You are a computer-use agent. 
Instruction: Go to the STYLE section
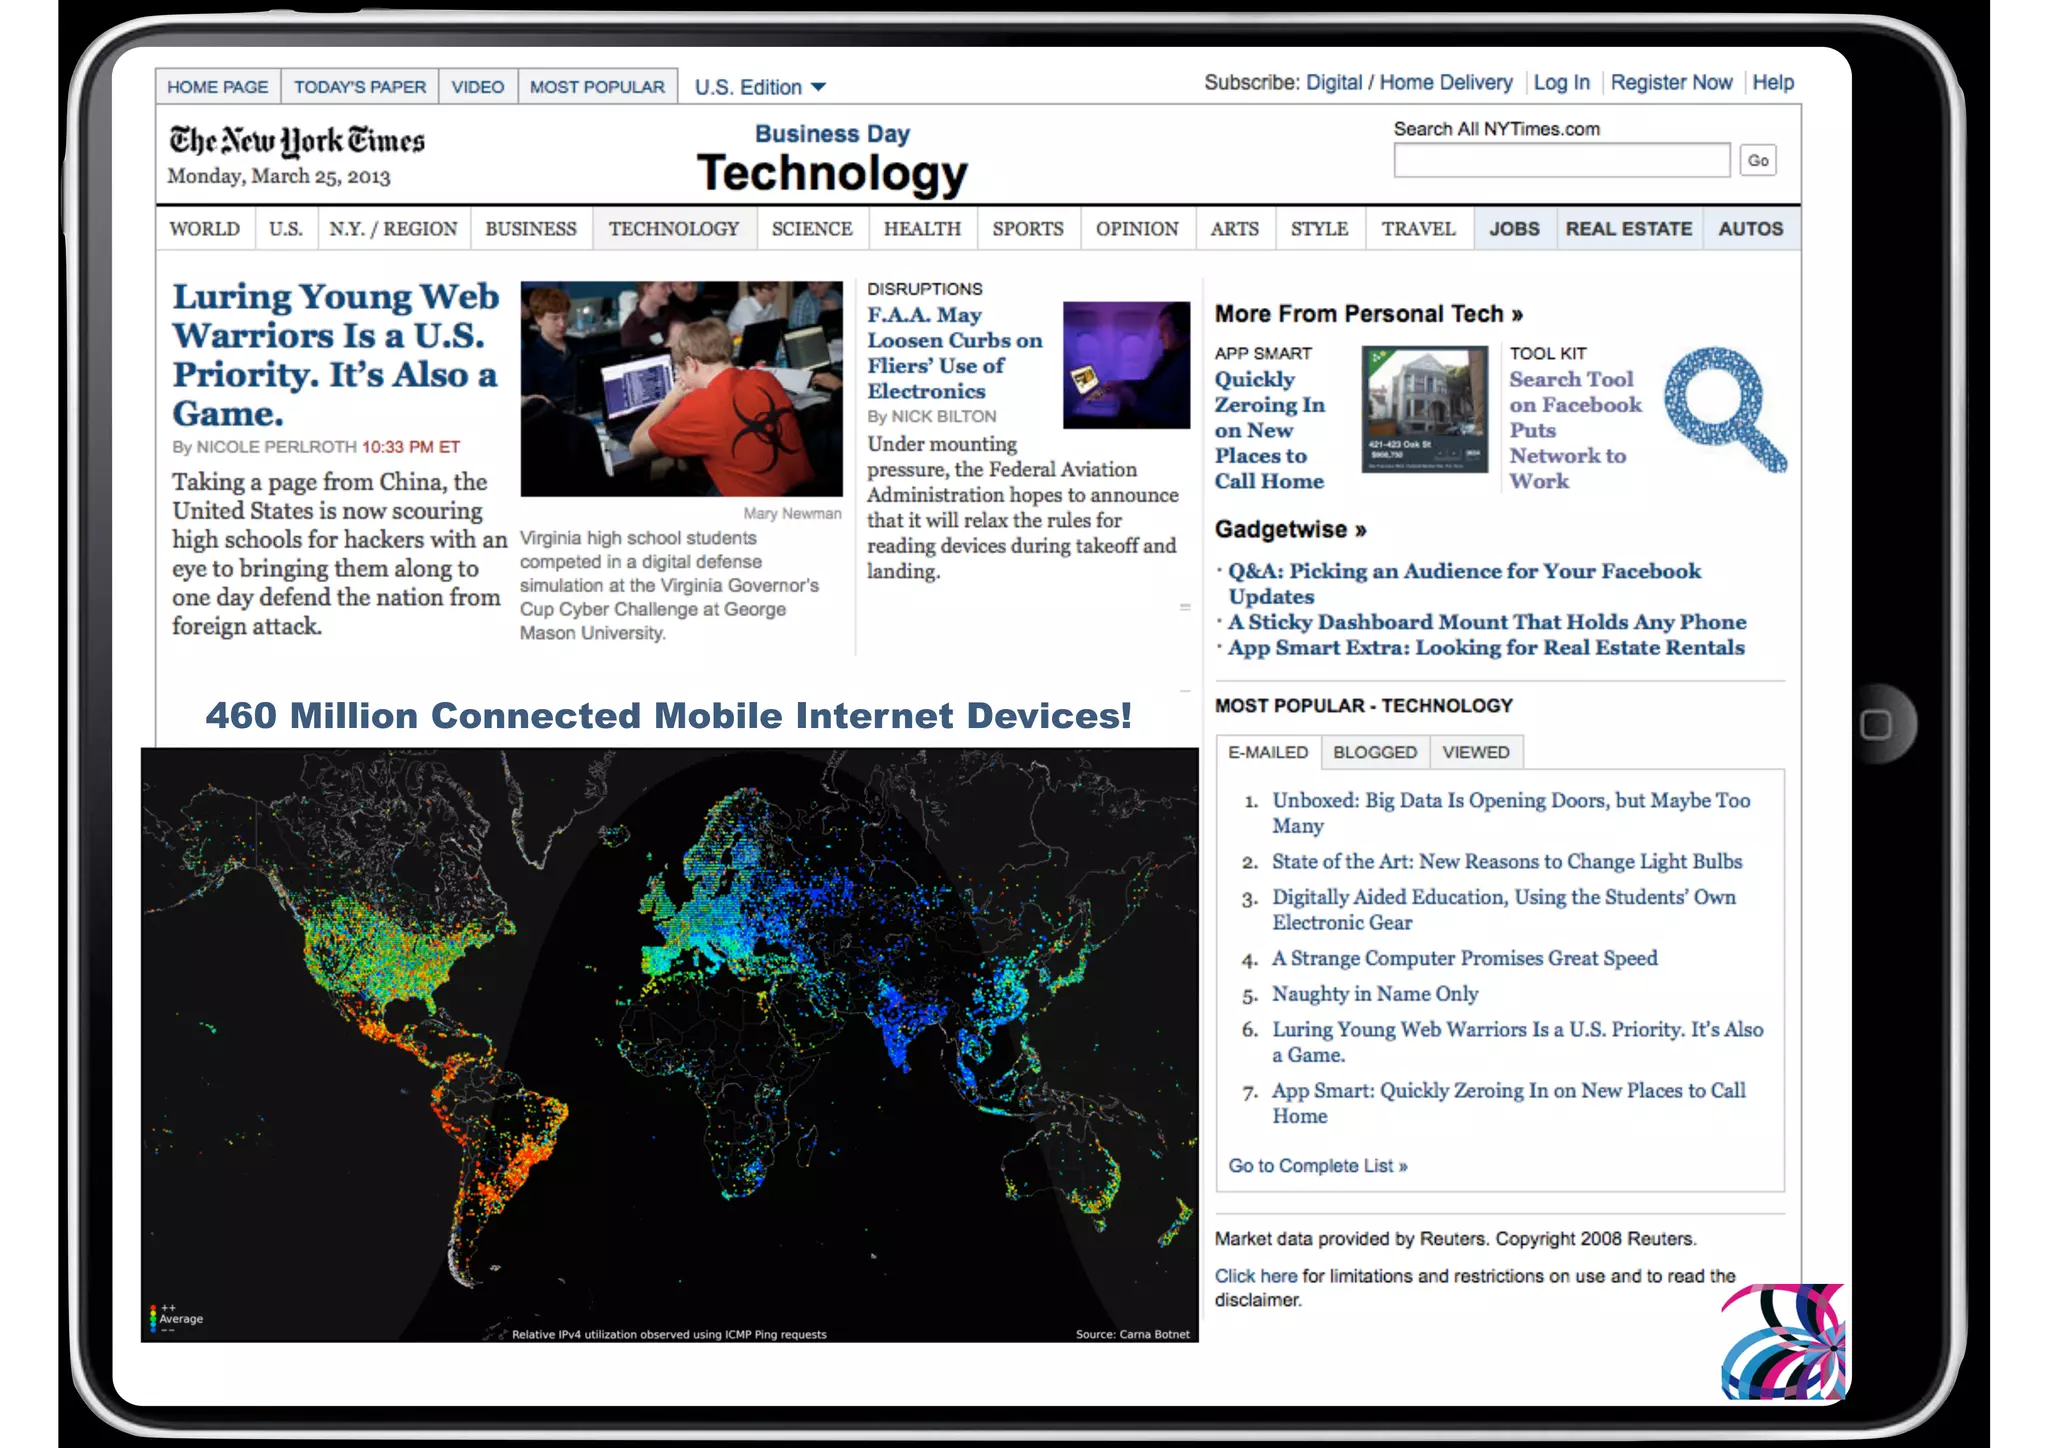tap(1320, 229)
